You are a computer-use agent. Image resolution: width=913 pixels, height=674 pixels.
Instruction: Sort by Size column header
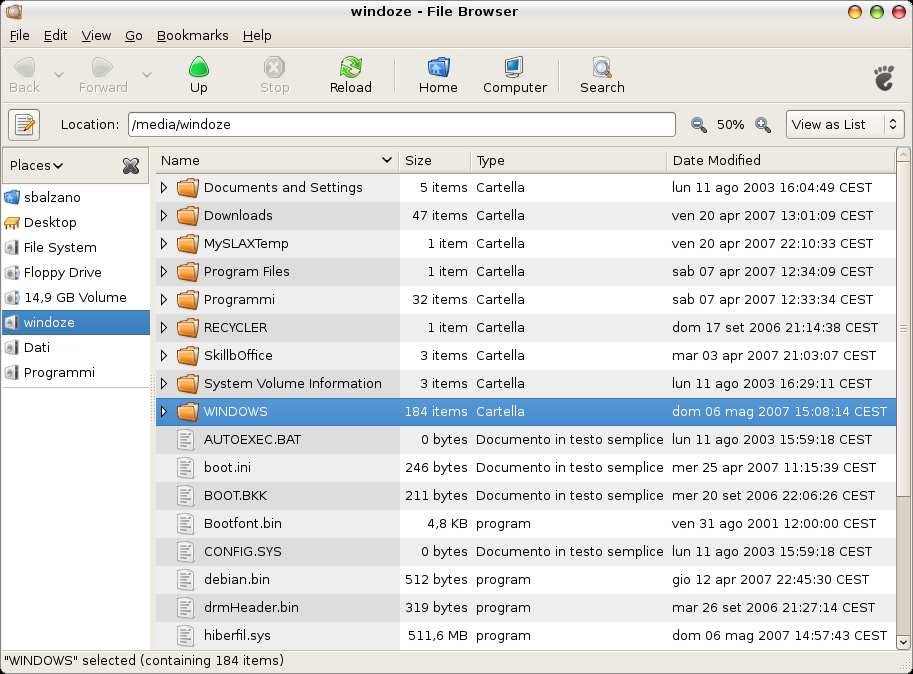pos(434,161)
